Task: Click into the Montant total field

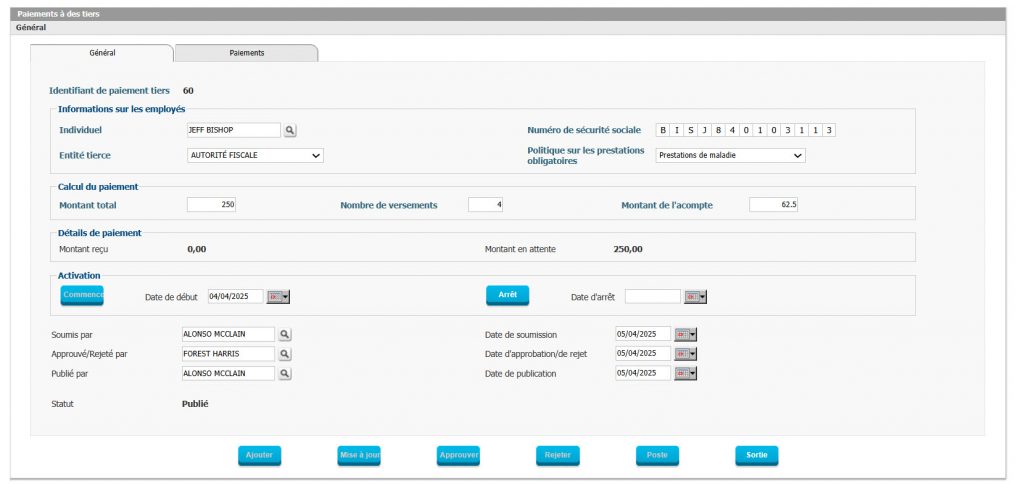Action: pyautogui.click(x=212, y=205)
